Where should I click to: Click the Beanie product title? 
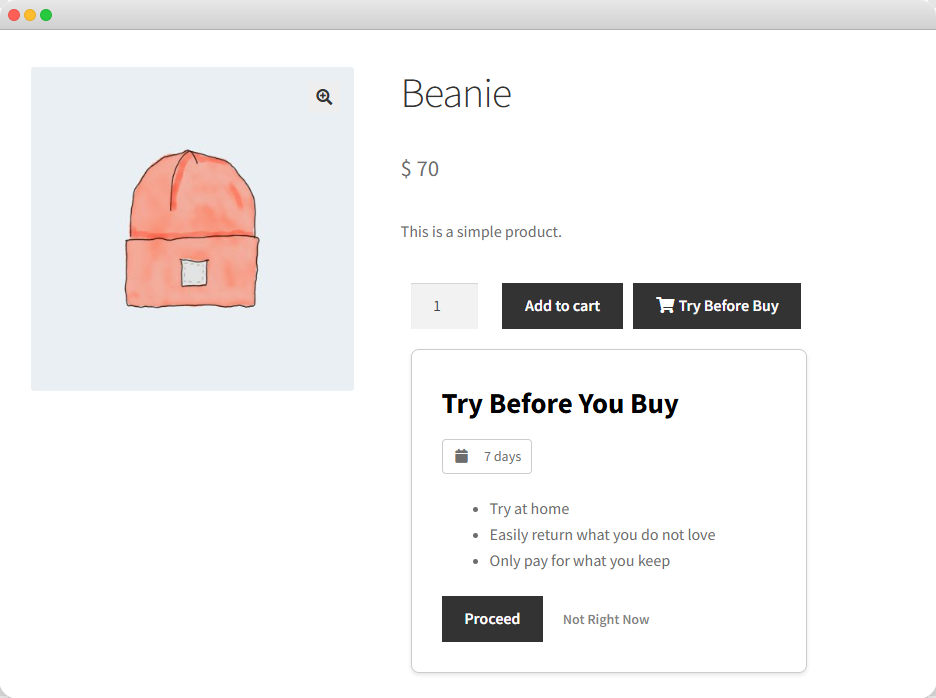coord(456,94)
